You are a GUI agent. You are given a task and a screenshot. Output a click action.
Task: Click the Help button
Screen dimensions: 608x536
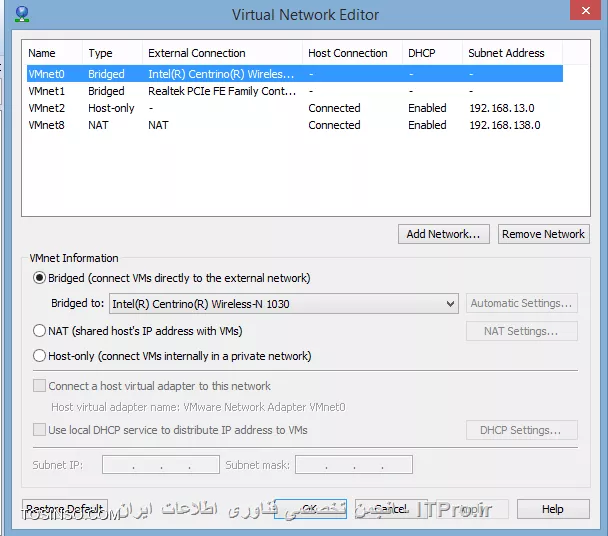pos(553,508)
